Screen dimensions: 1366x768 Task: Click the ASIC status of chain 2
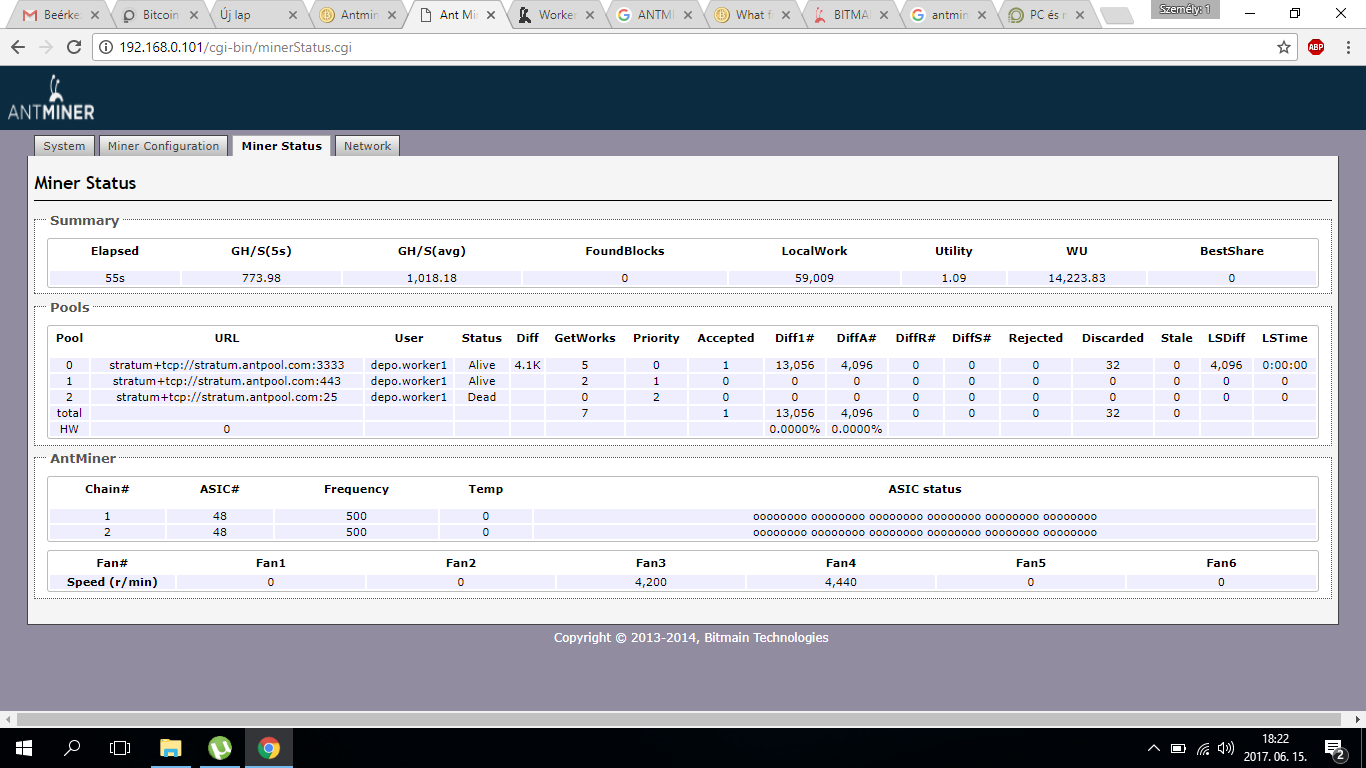point(924,533)
